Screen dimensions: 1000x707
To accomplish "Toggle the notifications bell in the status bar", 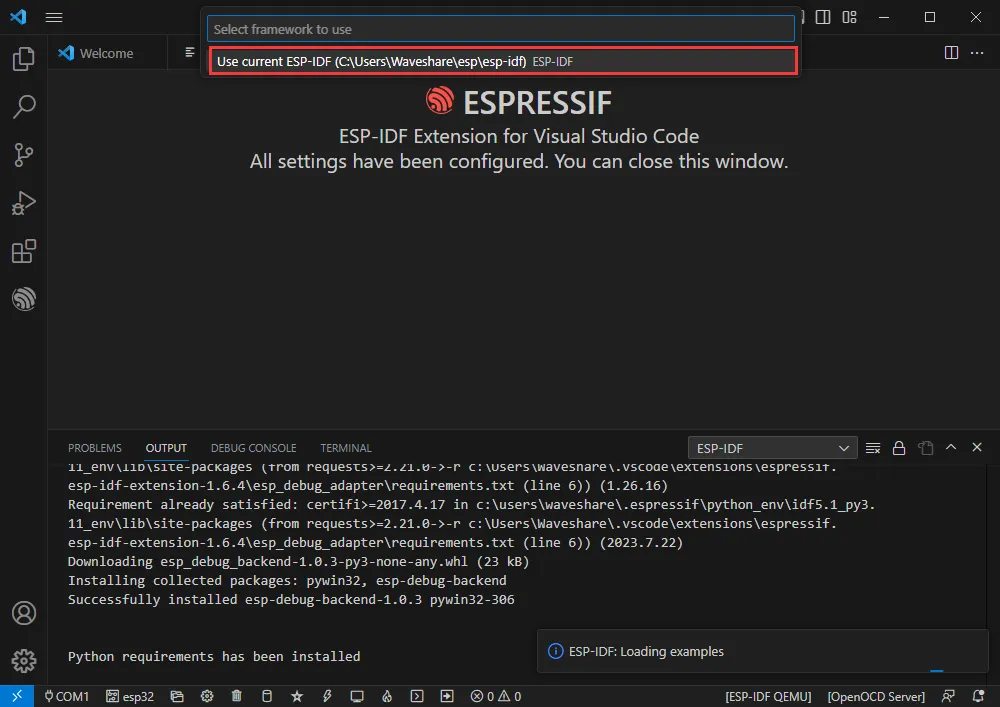I will [979, 696].
